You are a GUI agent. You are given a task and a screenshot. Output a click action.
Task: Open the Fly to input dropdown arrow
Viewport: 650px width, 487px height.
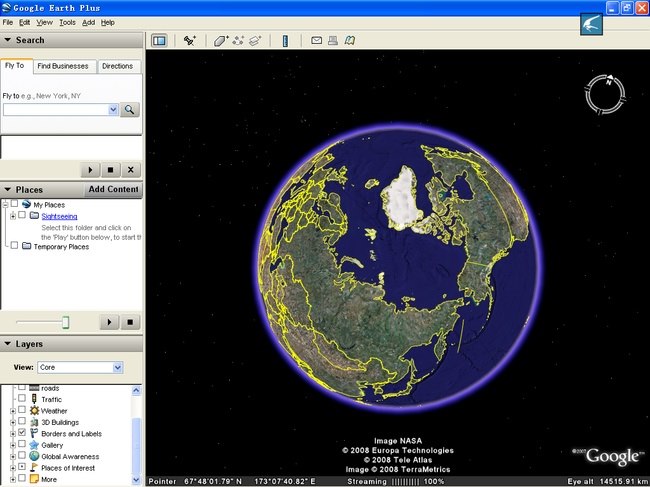[x=113, y=110]
